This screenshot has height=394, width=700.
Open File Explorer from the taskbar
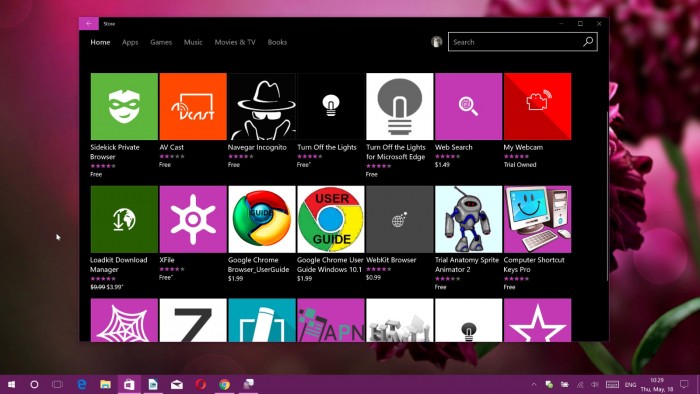(105, 384)
